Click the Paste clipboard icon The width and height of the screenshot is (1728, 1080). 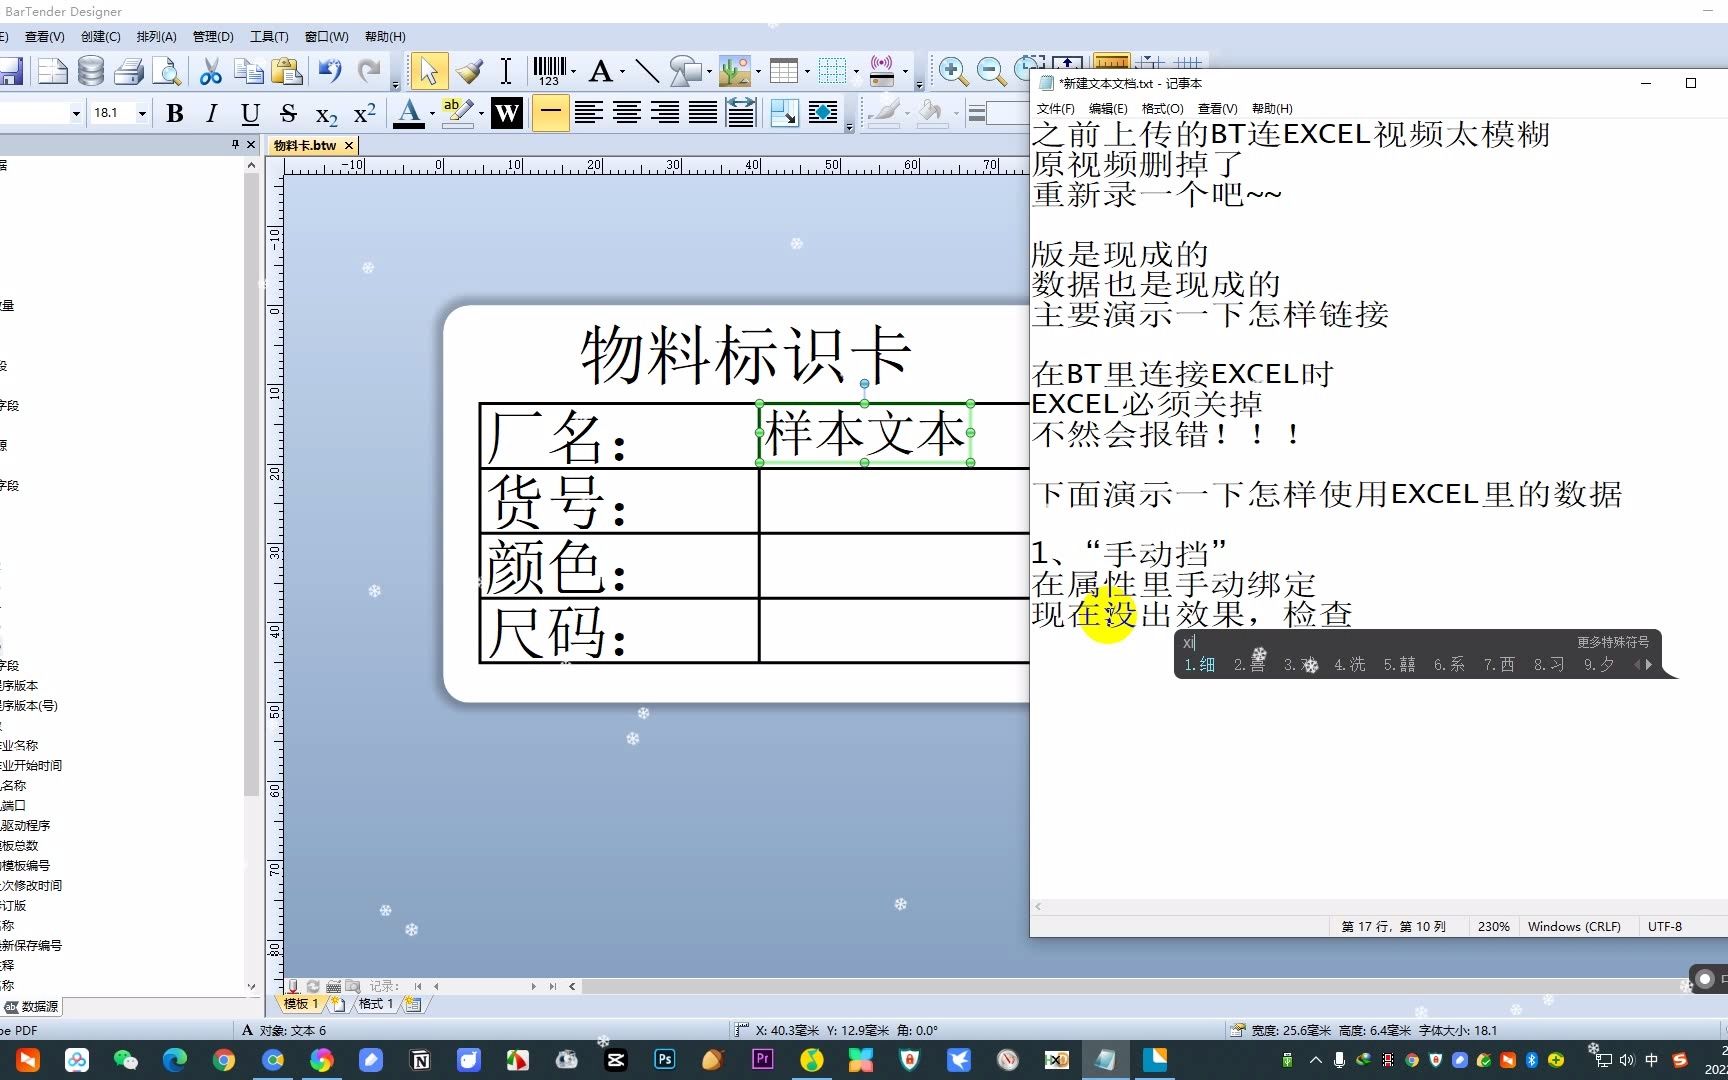point(287,71)
